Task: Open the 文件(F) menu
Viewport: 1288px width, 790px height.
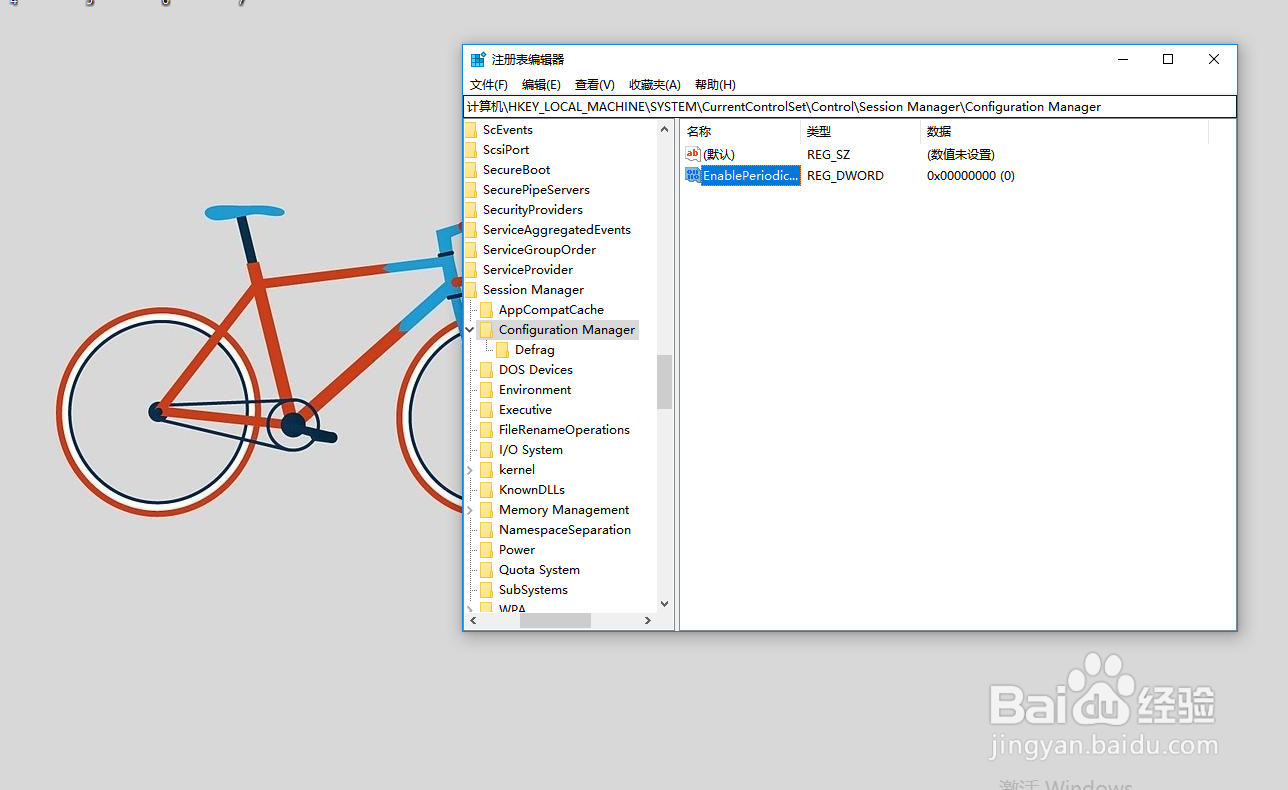Action: pos(489,85)
